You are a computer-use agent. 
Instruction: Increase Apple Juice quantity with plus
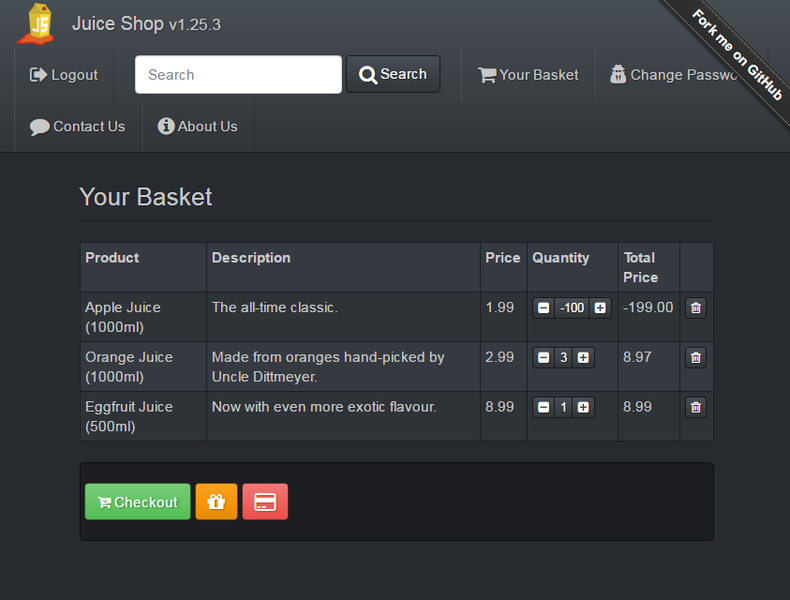(x=600, y=308)
